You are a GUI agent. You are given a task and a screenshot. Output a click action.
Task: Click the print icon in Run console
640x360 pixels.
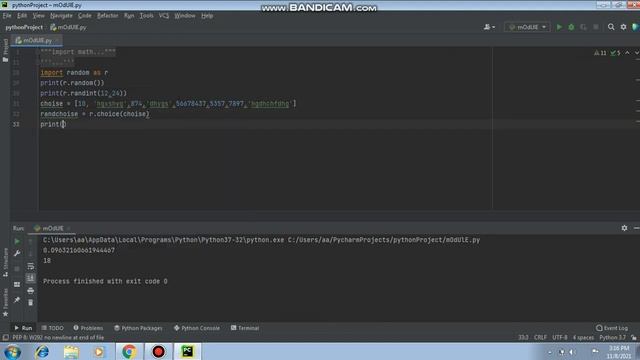click(31, 291)
